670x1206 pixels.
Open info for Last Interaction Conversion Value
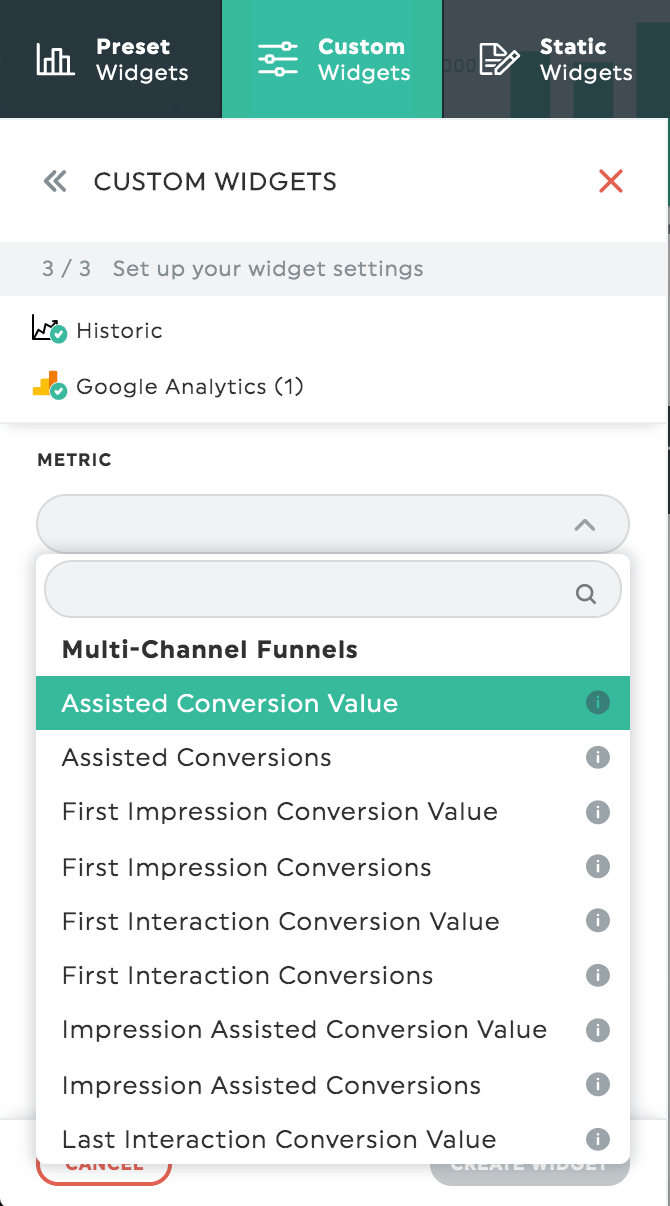[x=597, y=1139]
